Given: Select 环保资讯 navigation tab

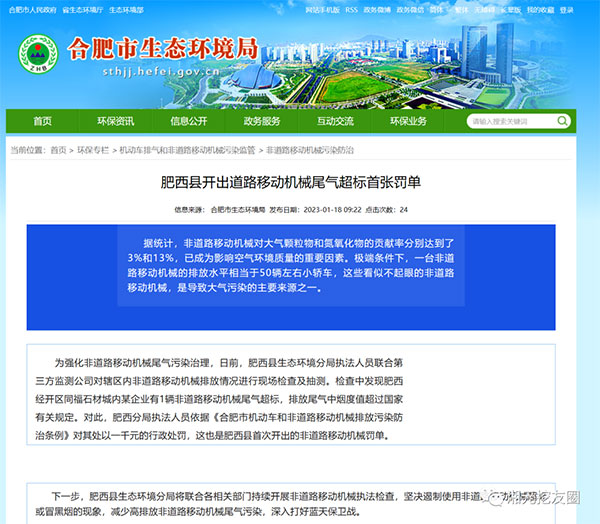Looking at the screenshot, I should tap(115, 121).
